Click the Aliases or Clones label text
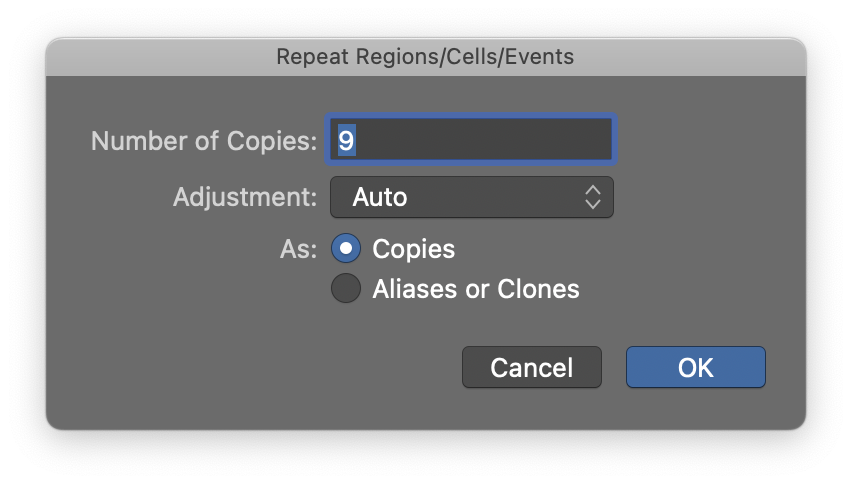The width and height of the screenshot is (852, 484). pyautogui.click(x=476, y=289)
